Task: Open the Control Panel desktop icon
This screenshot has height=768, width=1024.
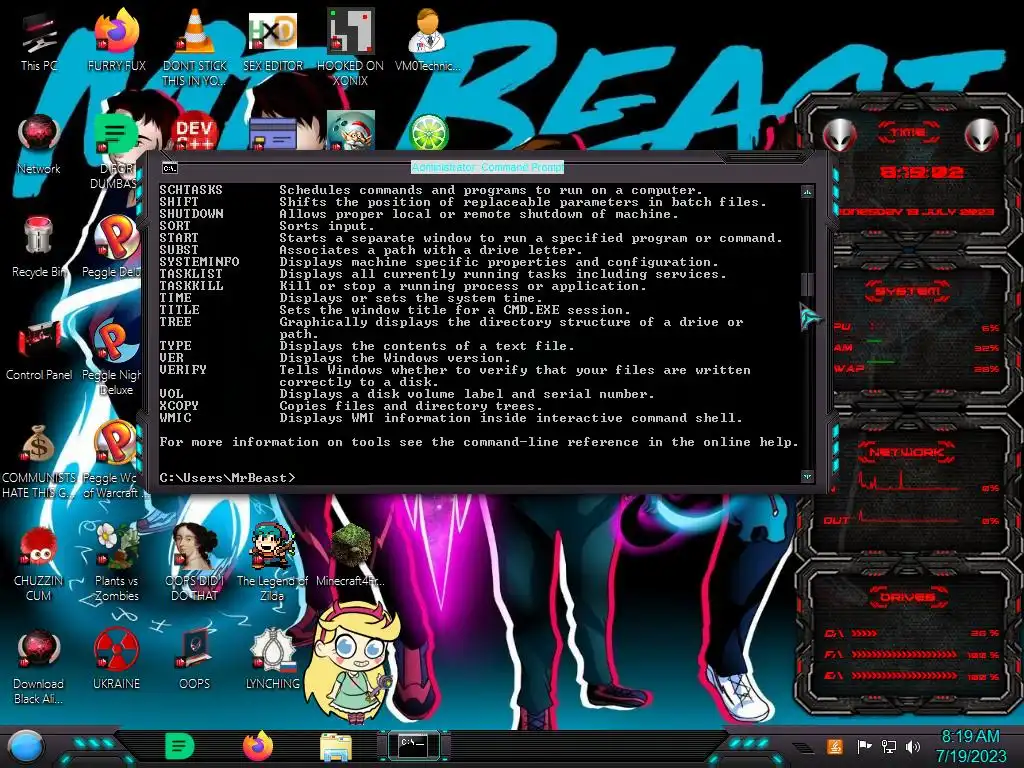Action: [39, 349]
